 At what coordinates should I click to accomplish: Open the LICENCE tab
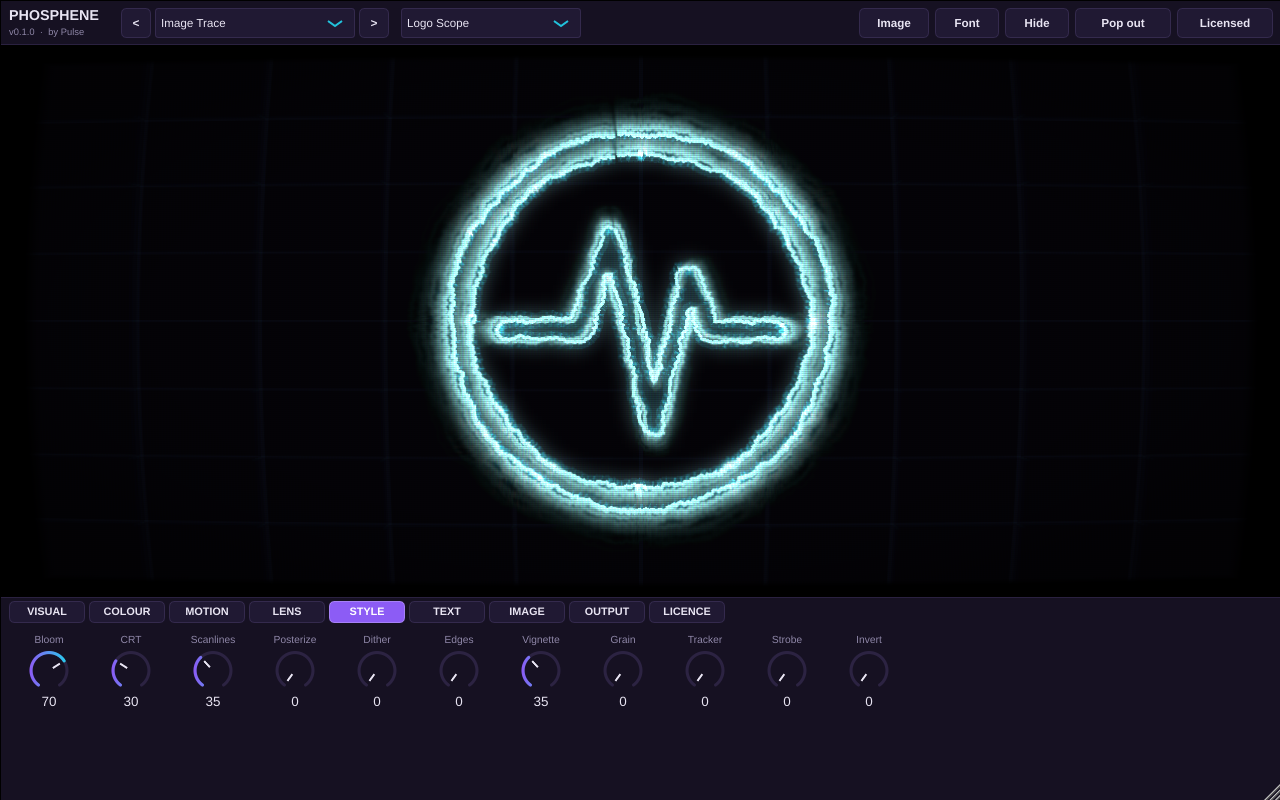(687, 612)
